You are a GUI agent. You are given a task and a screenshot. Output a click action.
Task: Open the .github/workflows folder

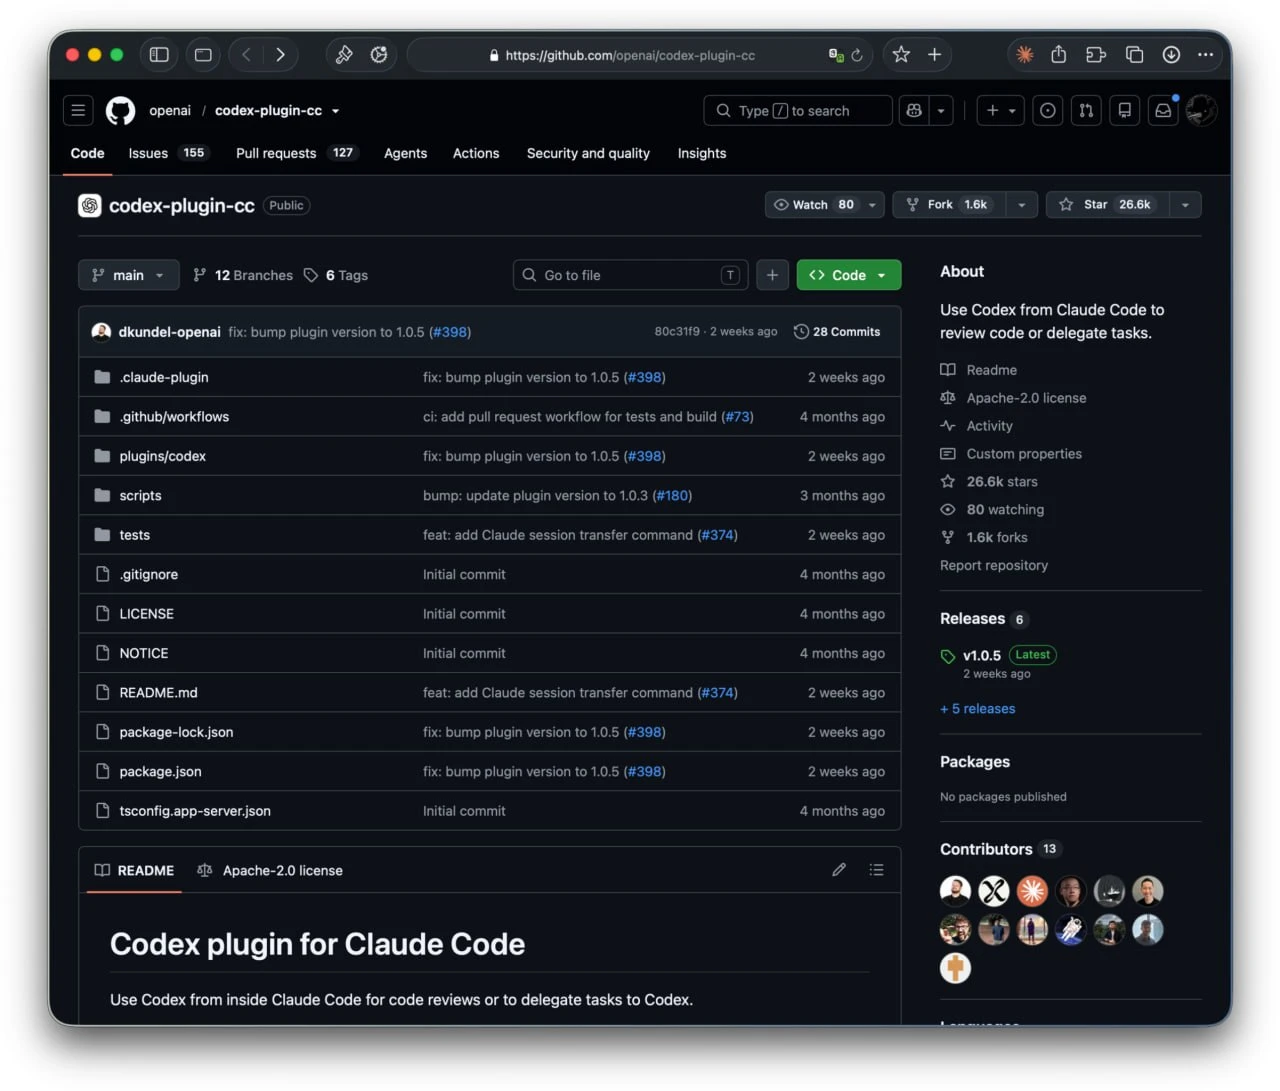pos(174,416)
